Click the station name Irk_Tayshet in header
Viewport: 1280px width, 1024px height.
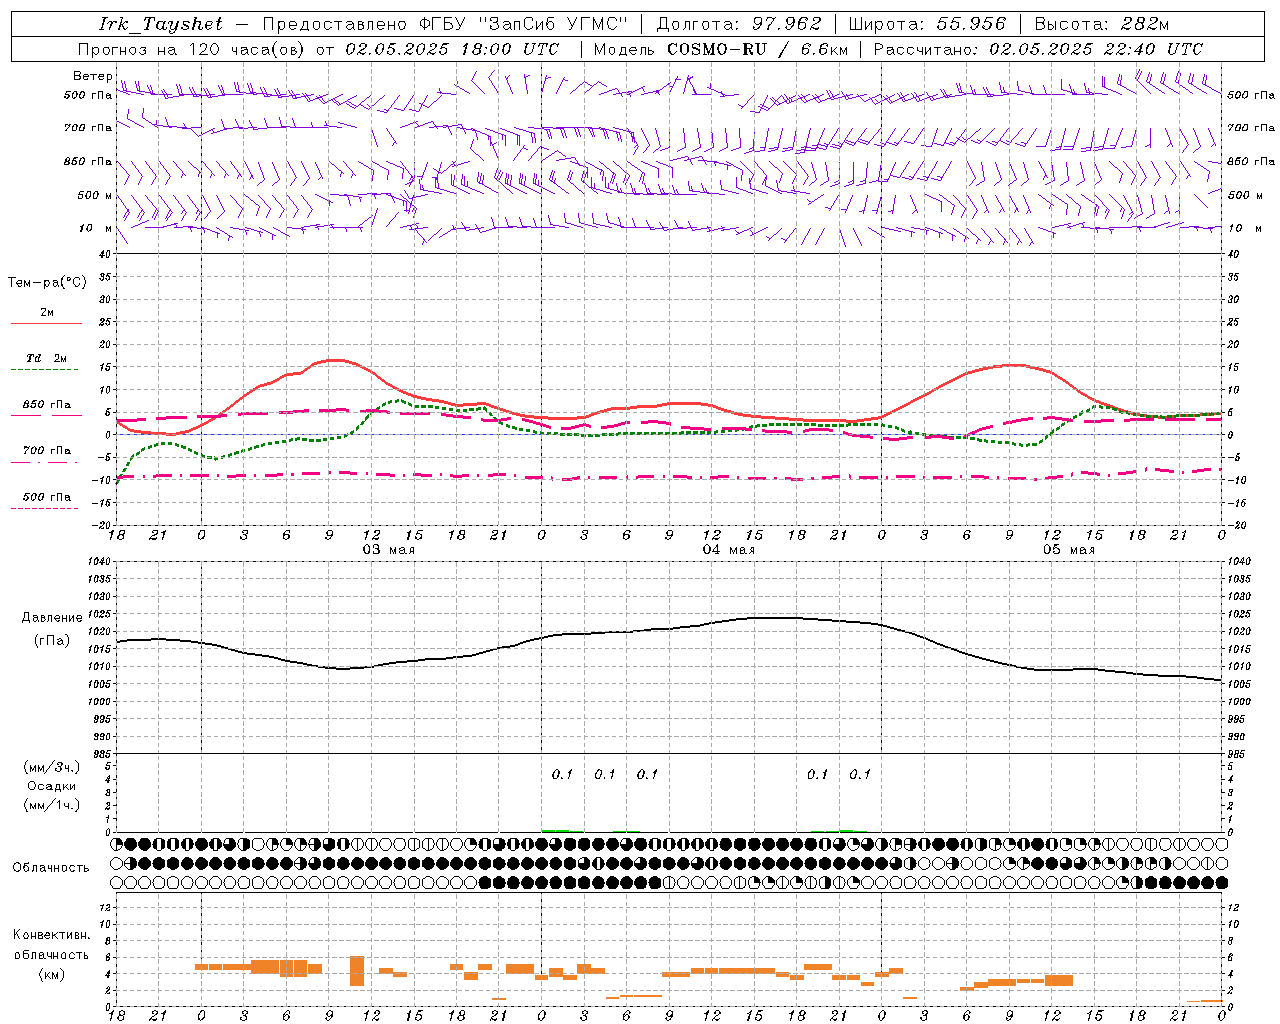click(x=162, y=24)
